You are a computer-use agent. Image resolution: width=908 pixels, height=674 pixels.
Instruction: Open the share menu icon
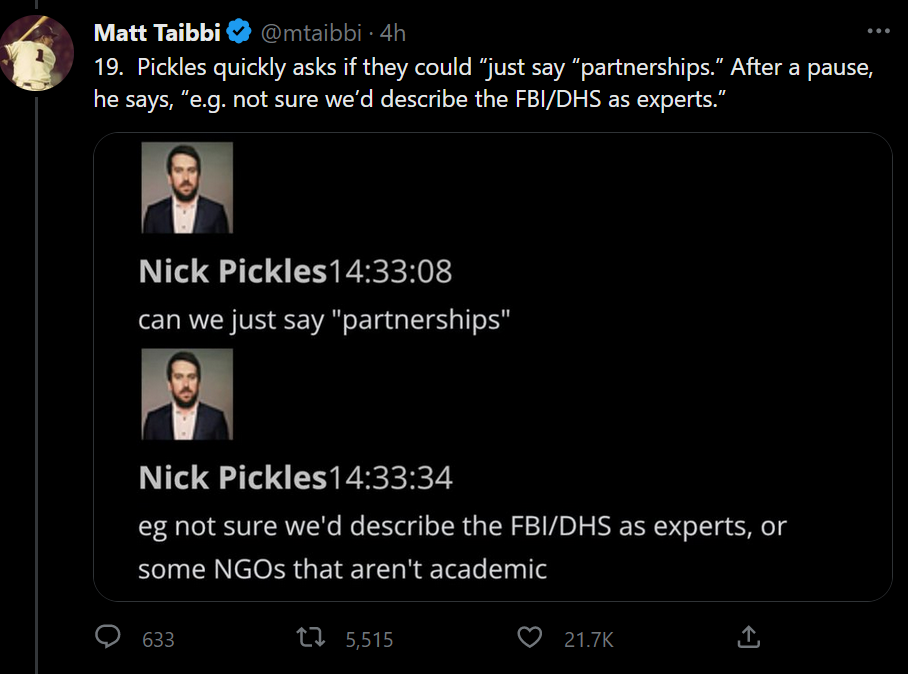(x=747, y=636)
